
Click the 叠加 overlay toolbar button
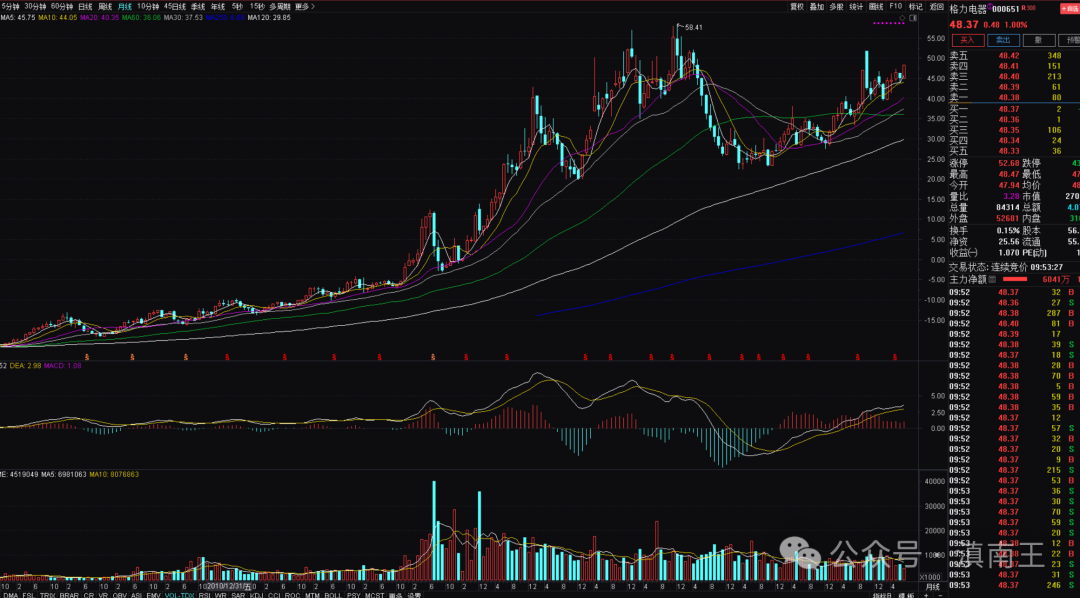click(x=817, y=6)
